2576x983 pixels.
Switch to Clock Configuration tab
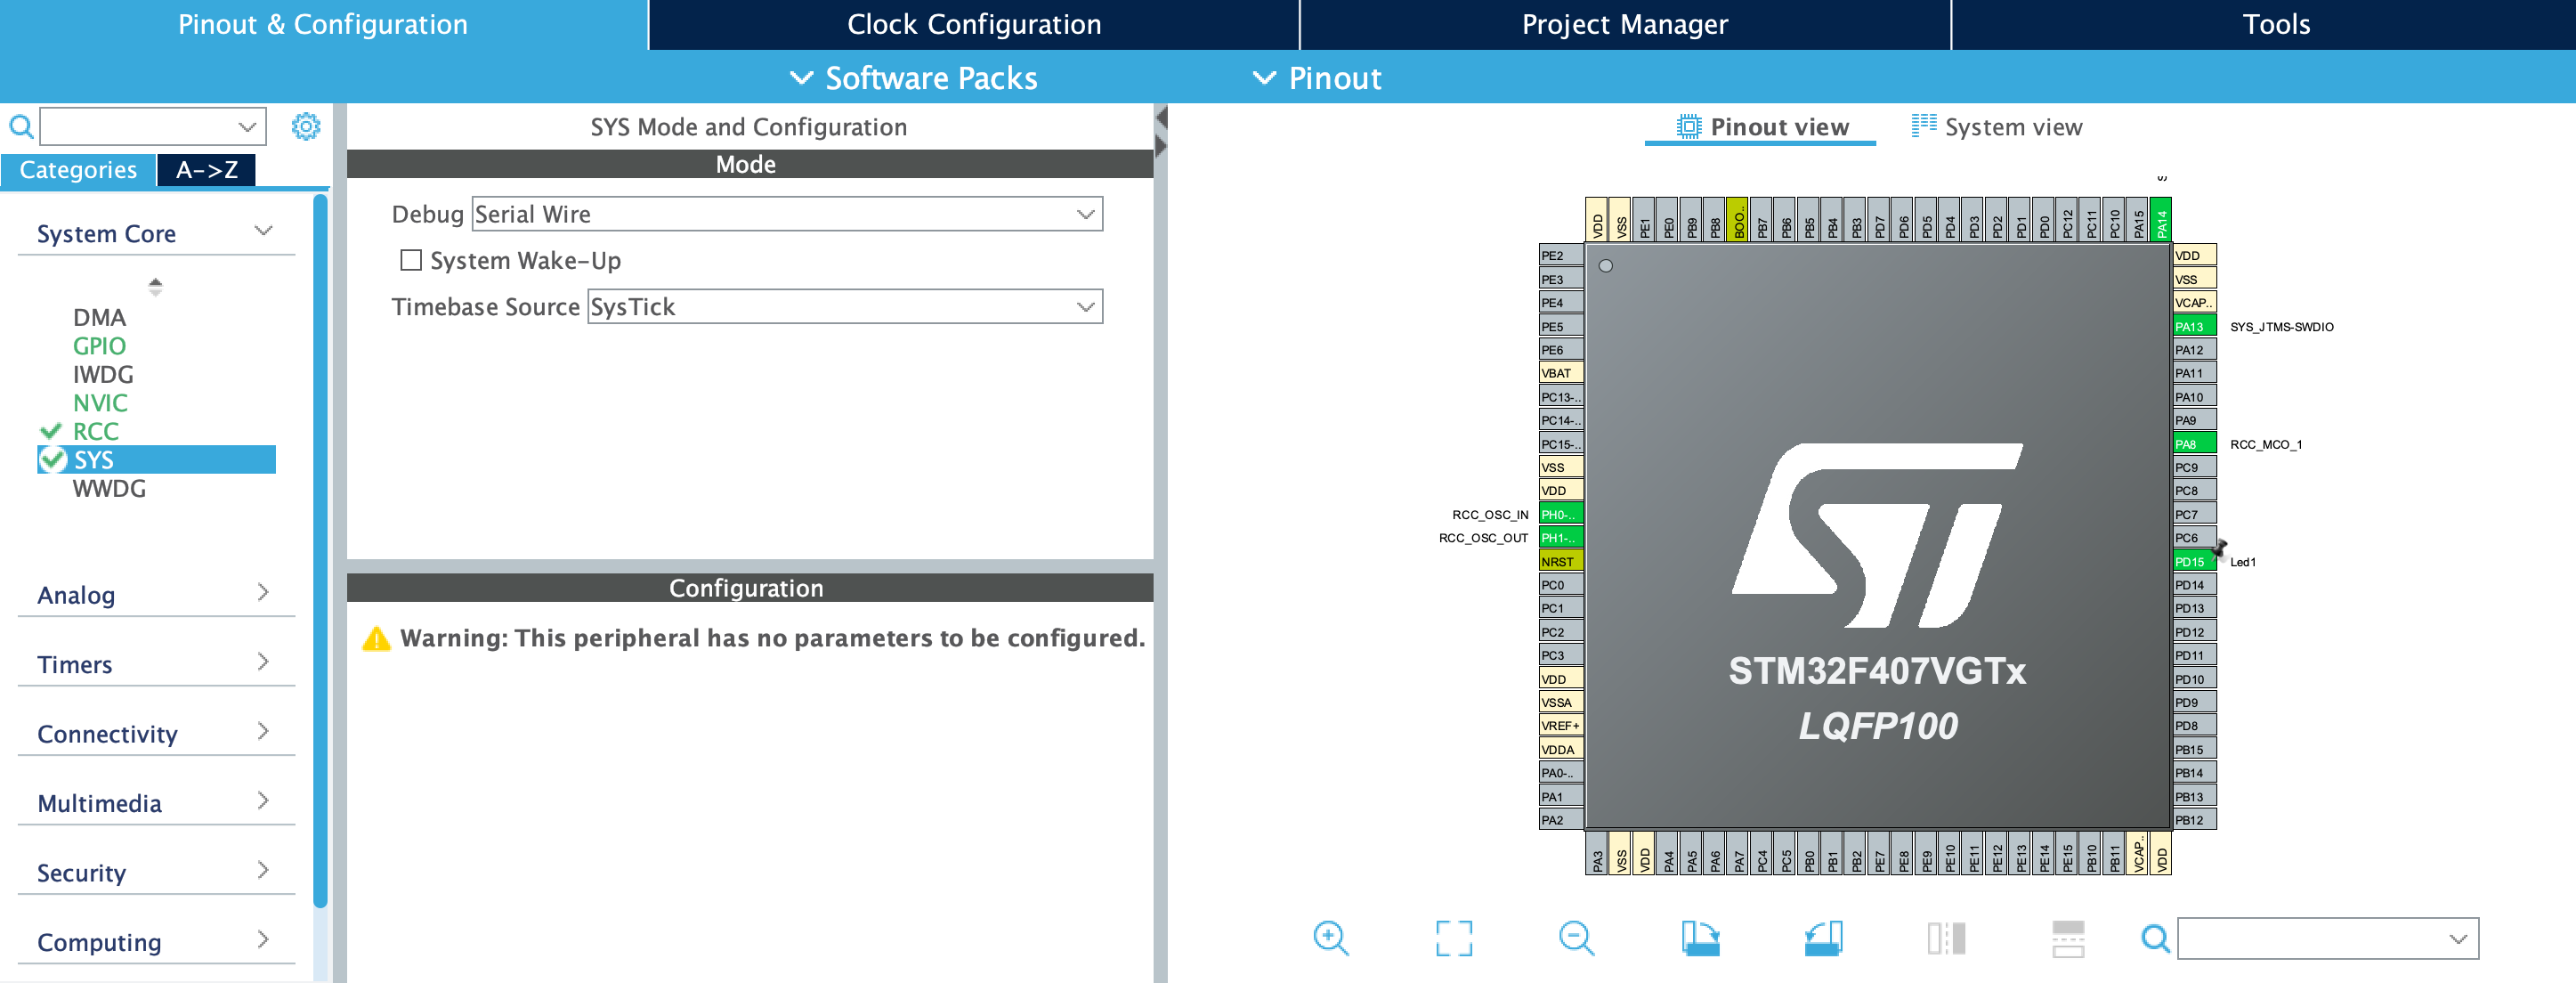[974, 24]
